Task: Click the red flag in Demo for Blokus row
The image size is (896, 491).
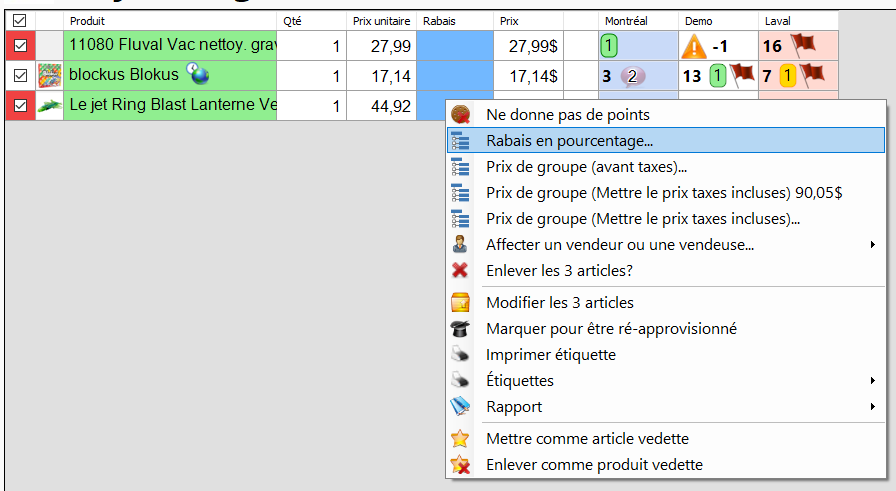Action: tap(742, 74)
